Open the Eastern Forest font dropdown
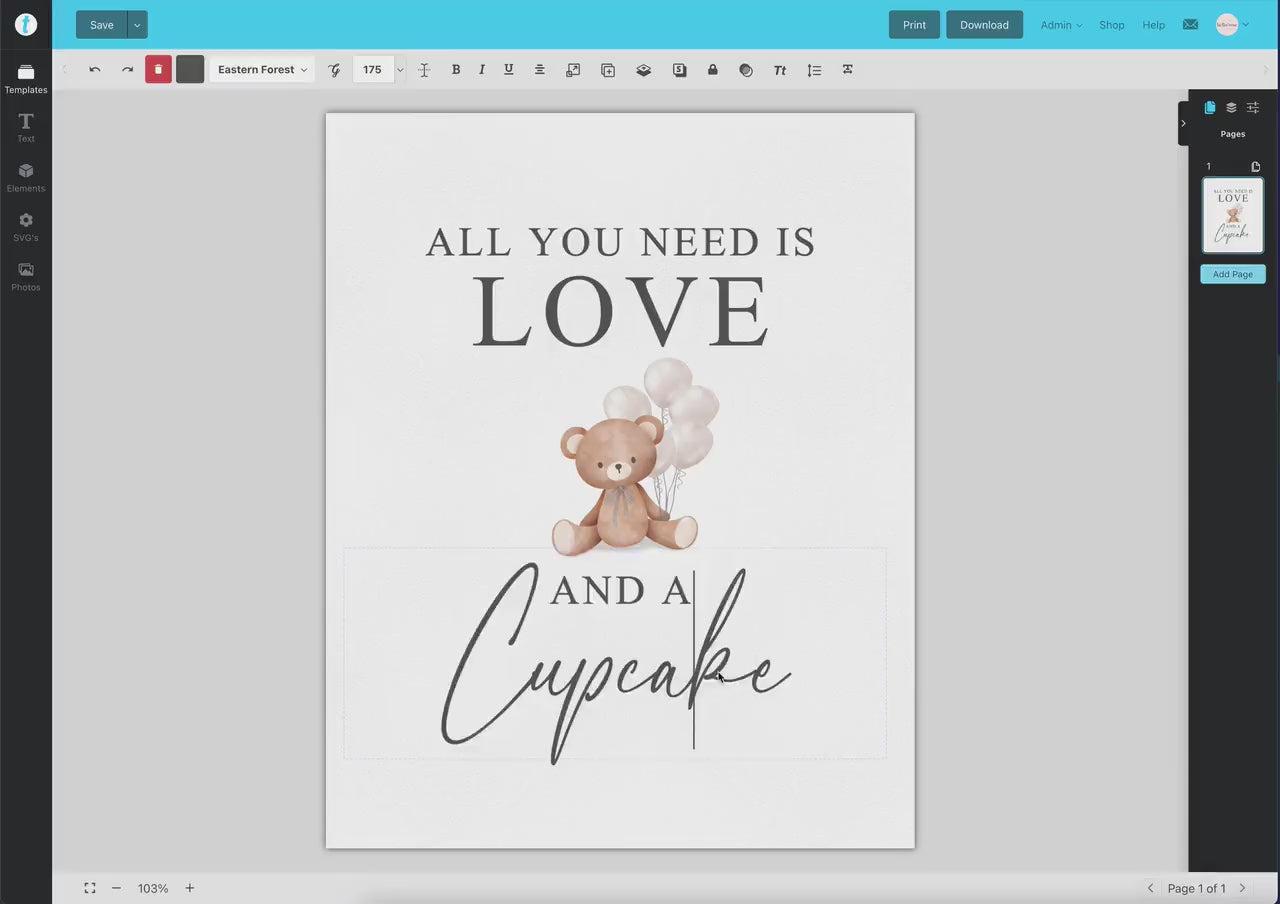 (x=262, y=70)
